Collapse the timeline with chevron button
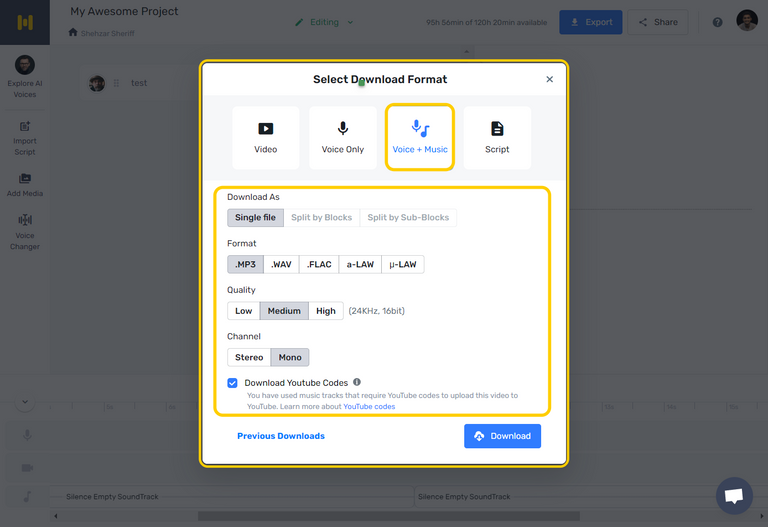Image resolution: width=768 pixels, height=527 pixels. tap(25, 402)
